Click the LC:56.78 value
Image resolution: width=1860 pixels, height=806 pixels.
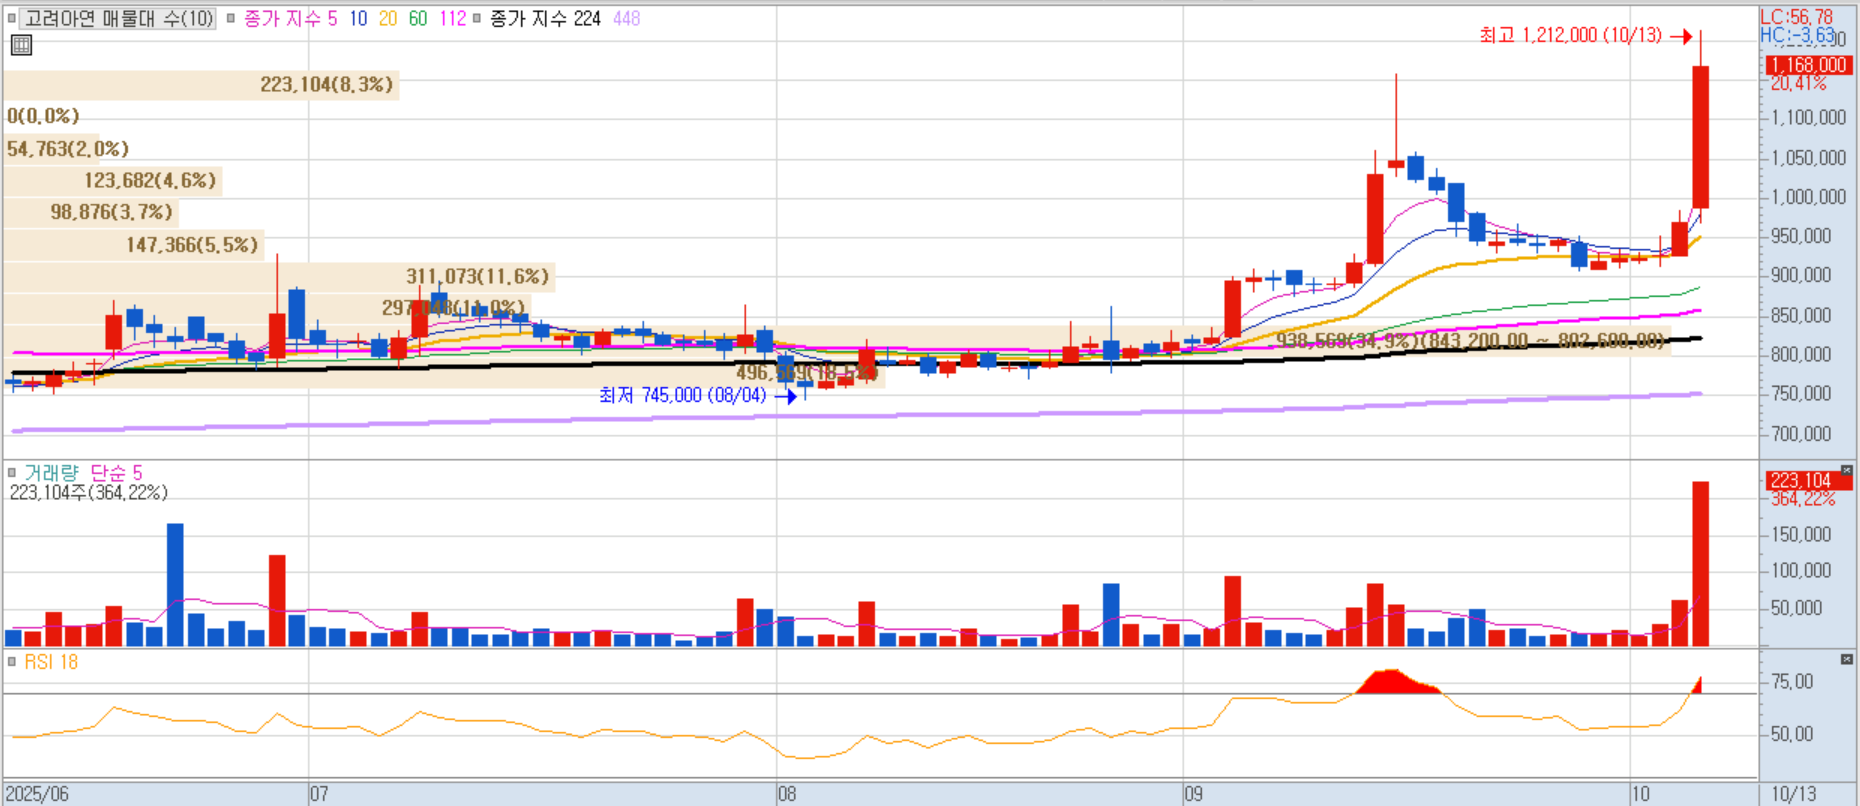coord(1796,16)
